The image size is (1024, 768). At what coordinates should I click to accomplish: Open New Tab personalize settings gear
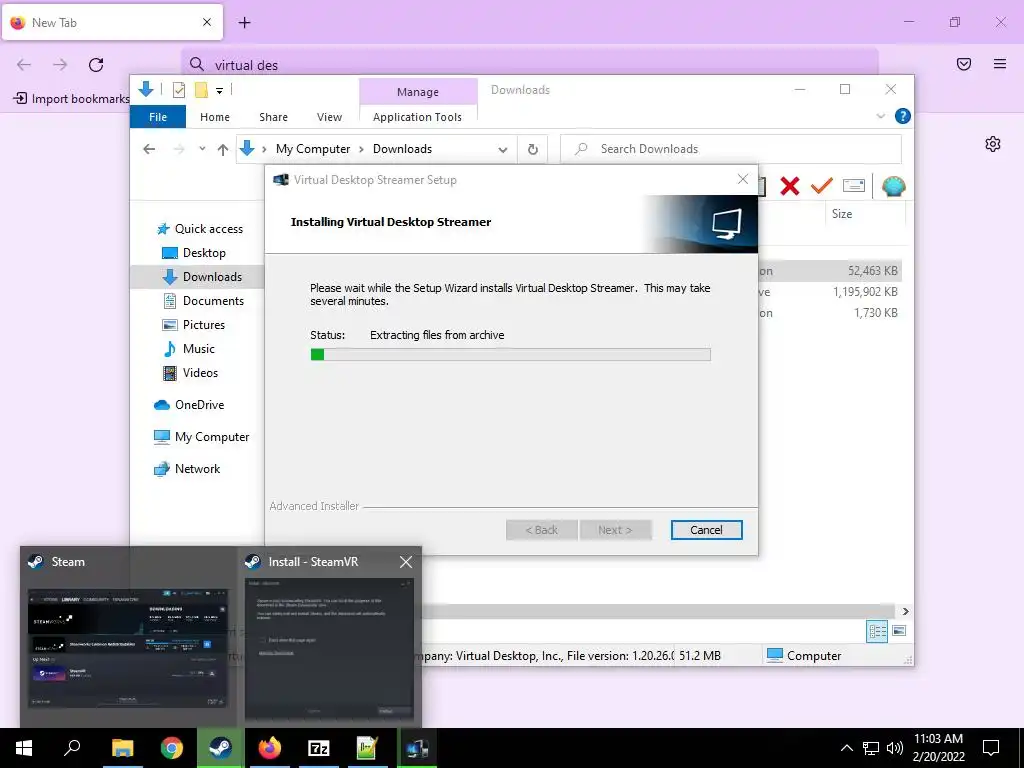point(993,144)
